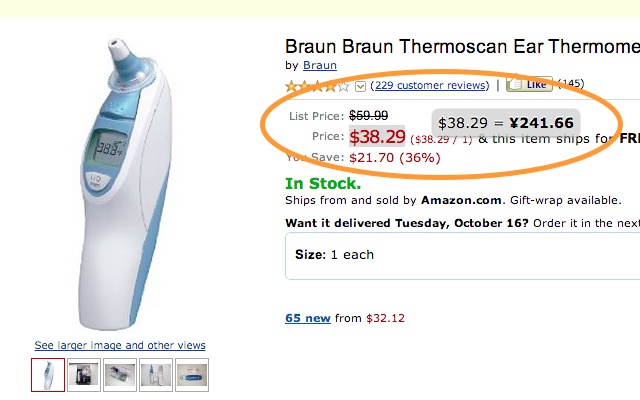Screen dimensions: 640x400
Task: Expand the star rating dropdown arrow
Action: 360,87
